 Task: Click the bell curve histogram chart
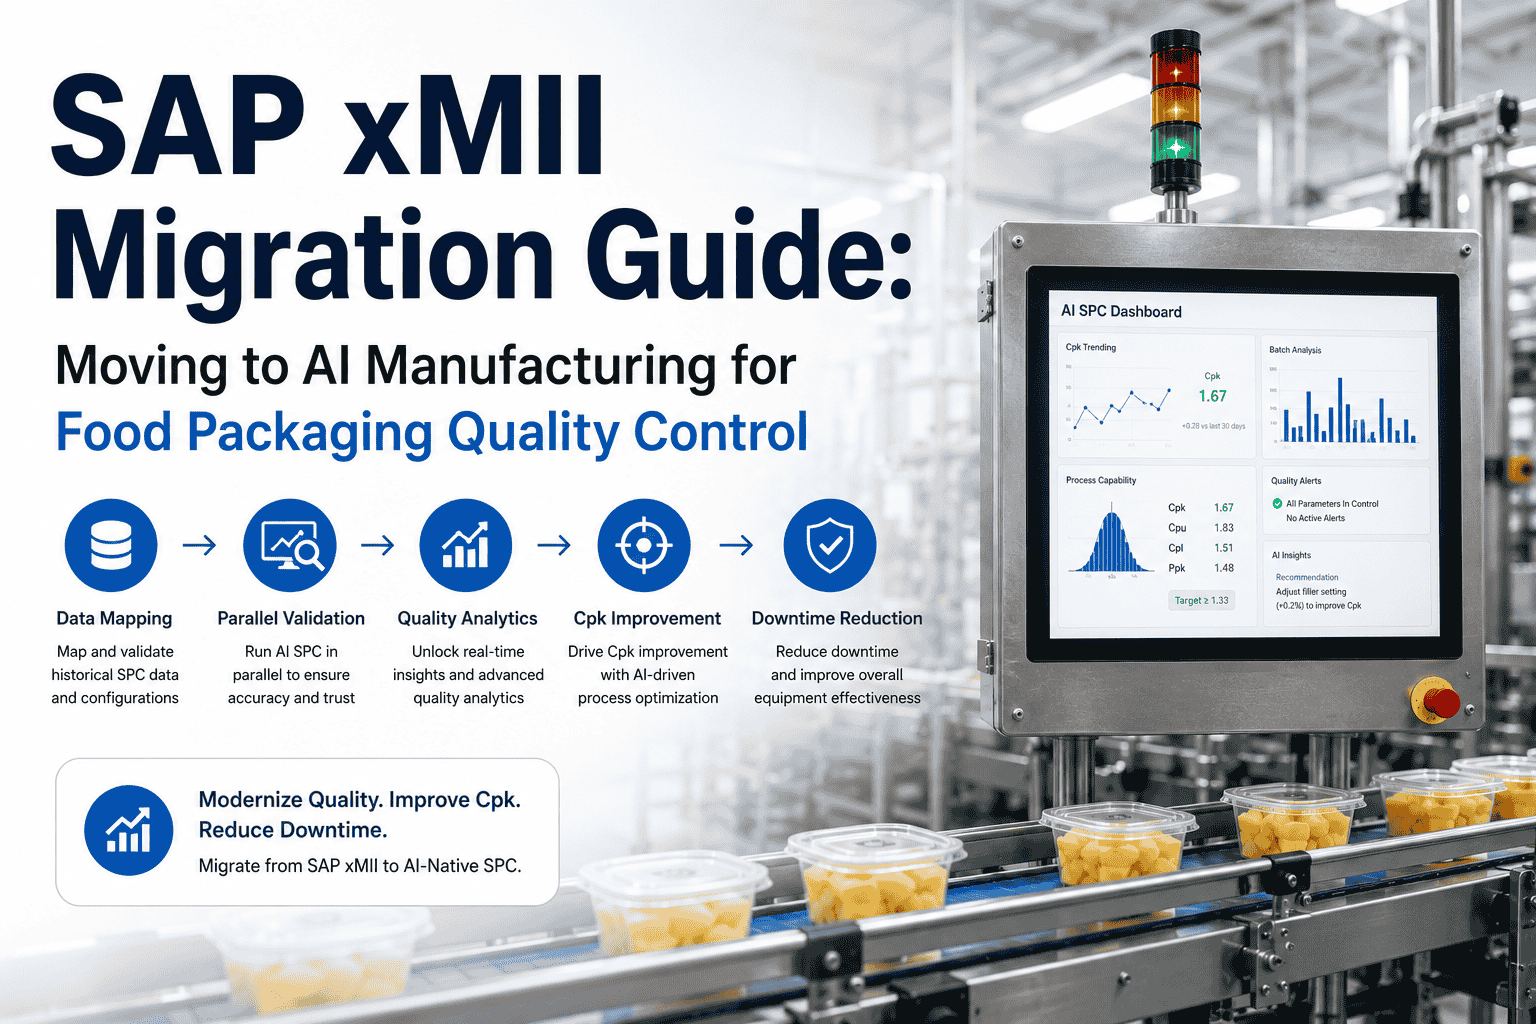[x=1111, y=542]
